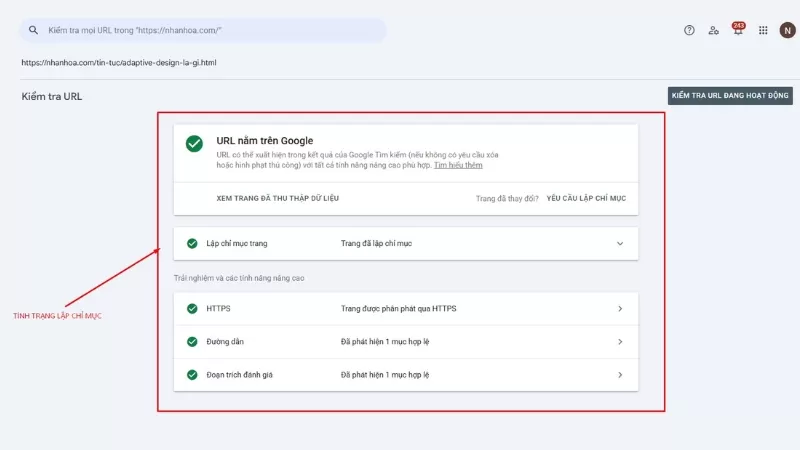Click the HTTPS green check icon

192,309
